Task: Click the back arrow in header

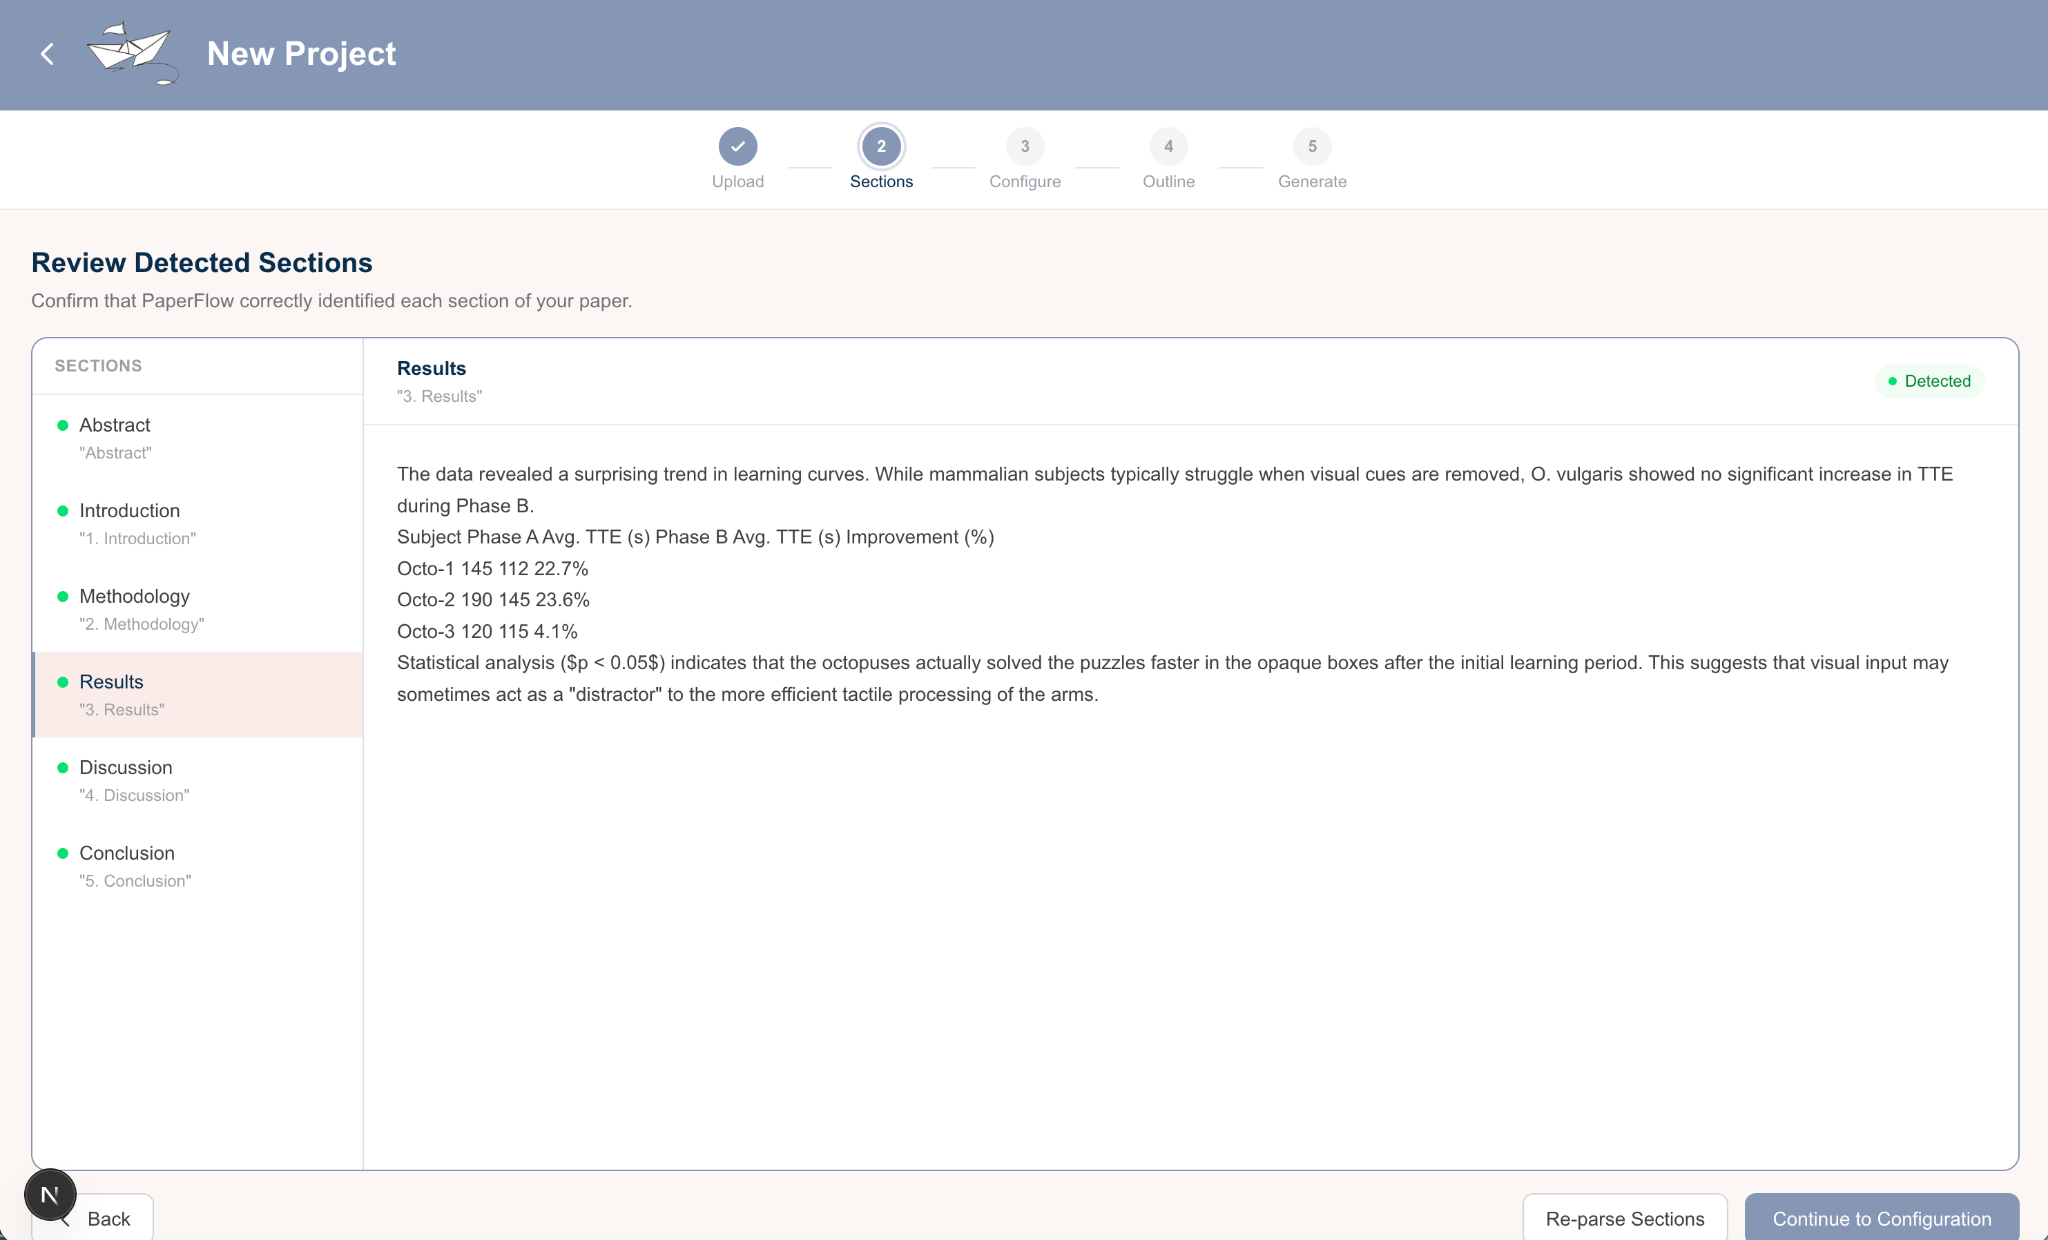Action: [47, 54]
